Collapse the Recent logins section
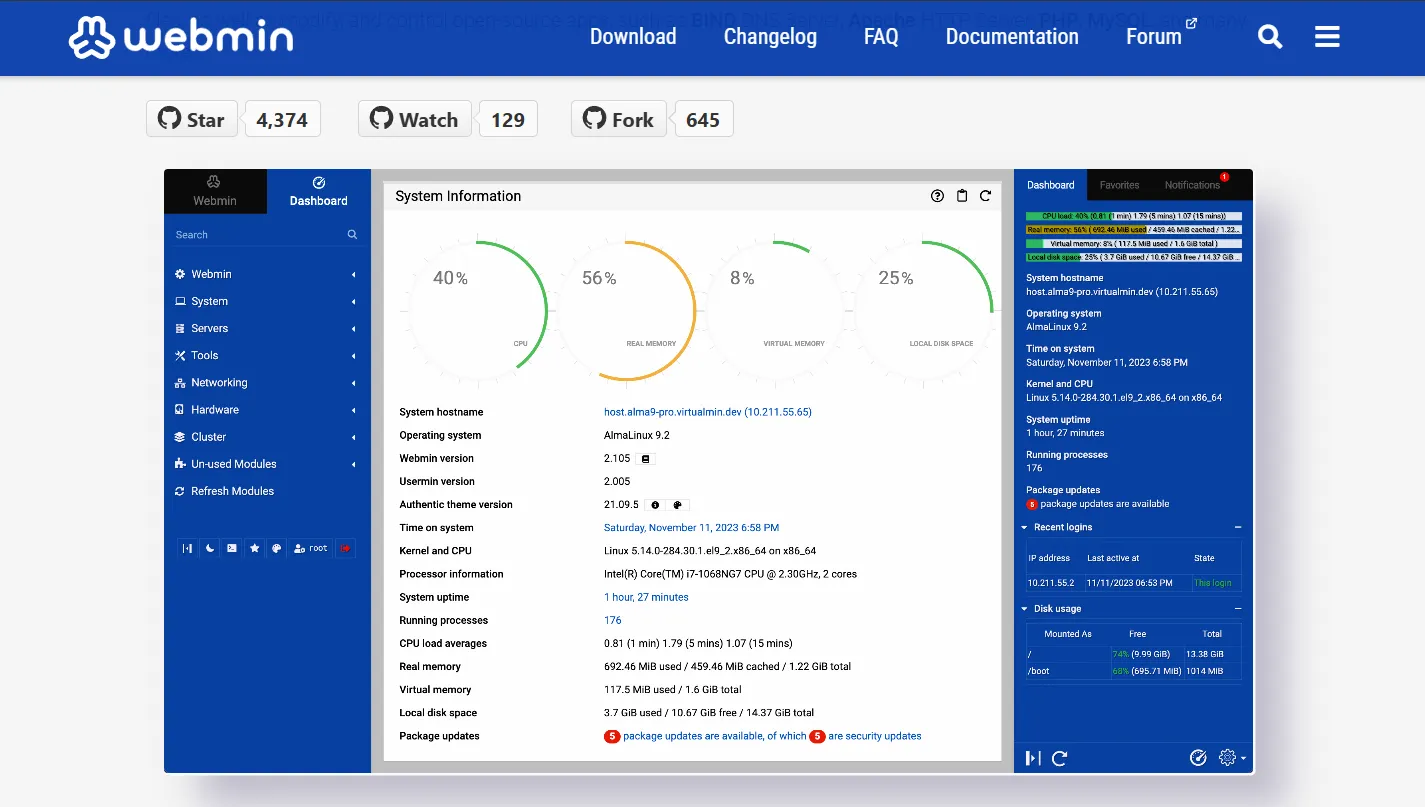This screenshot has width=1425, height=807. [1238, 527]
